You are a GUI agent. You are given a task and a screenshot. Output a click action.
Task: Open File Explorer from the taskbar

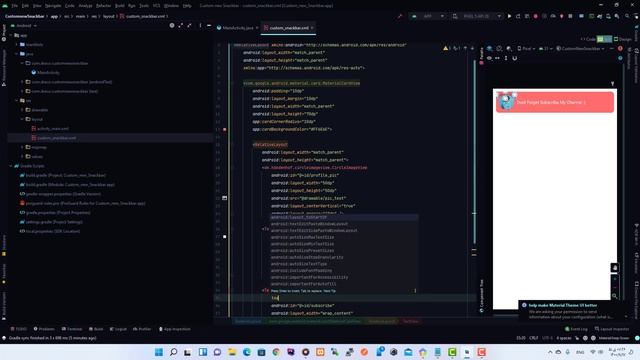(x=232, y=352)
